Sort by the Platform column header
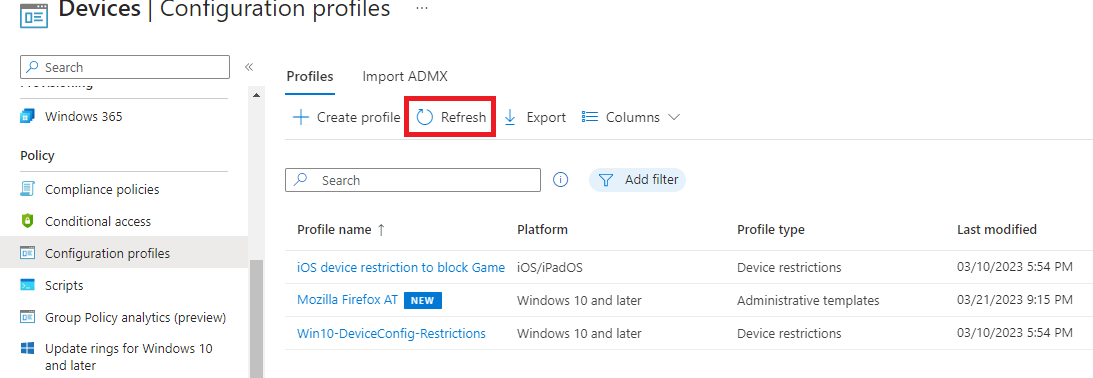 (542, 229)
